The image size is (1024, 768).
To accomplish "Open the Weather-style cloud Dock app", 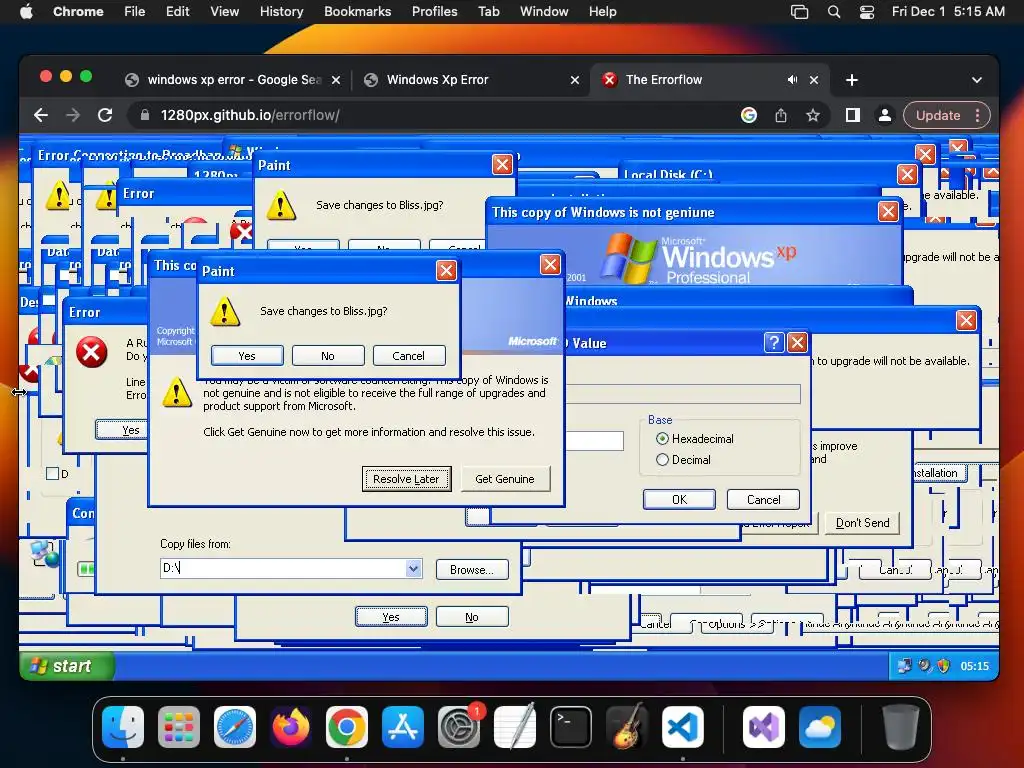I will tap(820, 727).
